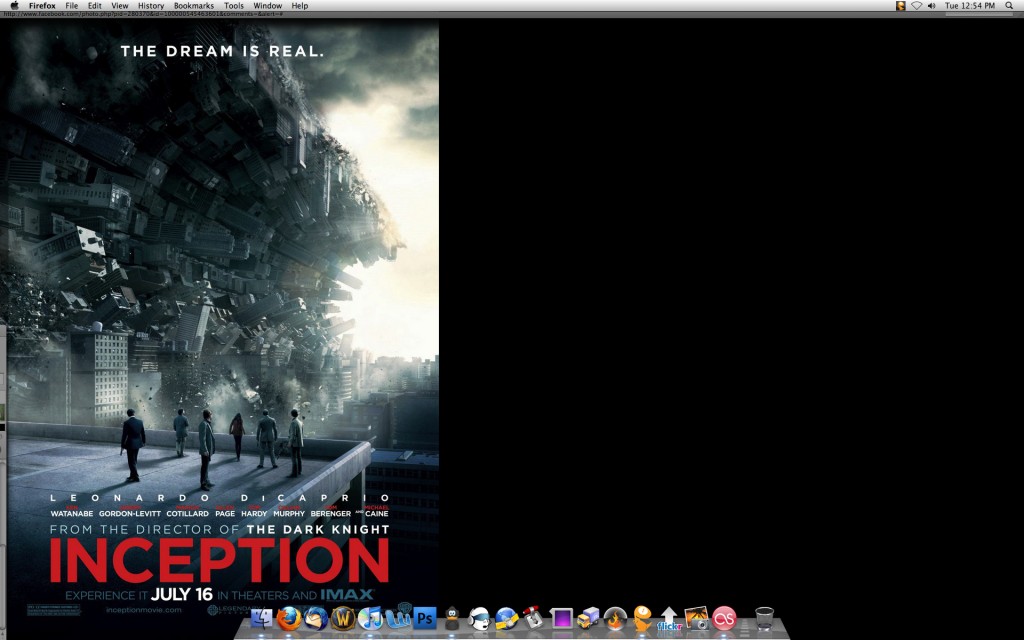This screenshot has width=1024, height=640.
Task: Open Thunderbird mail in the dock
Action: [316, 617]
